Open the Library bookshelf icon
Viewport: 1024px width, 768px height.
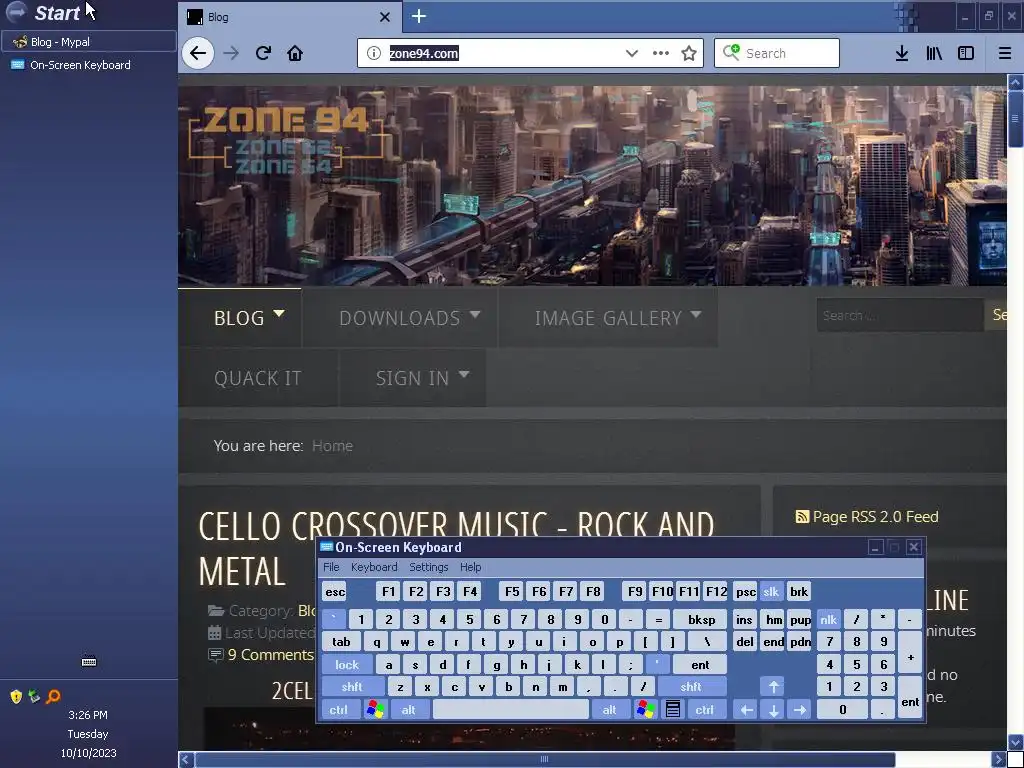pyautogui.click(x=934, y=54)
